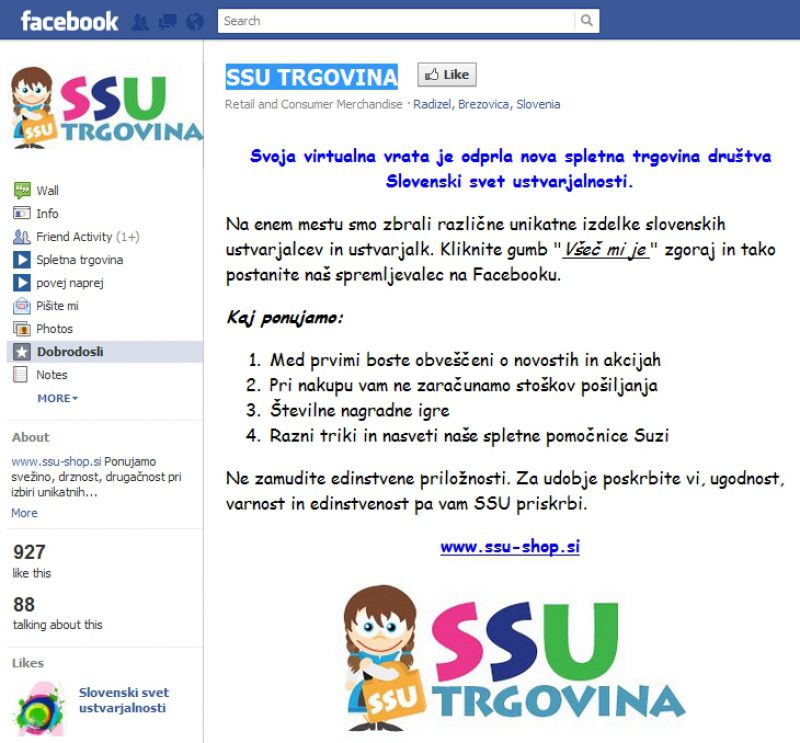Open friend requests icon in header

click(140, 21)
